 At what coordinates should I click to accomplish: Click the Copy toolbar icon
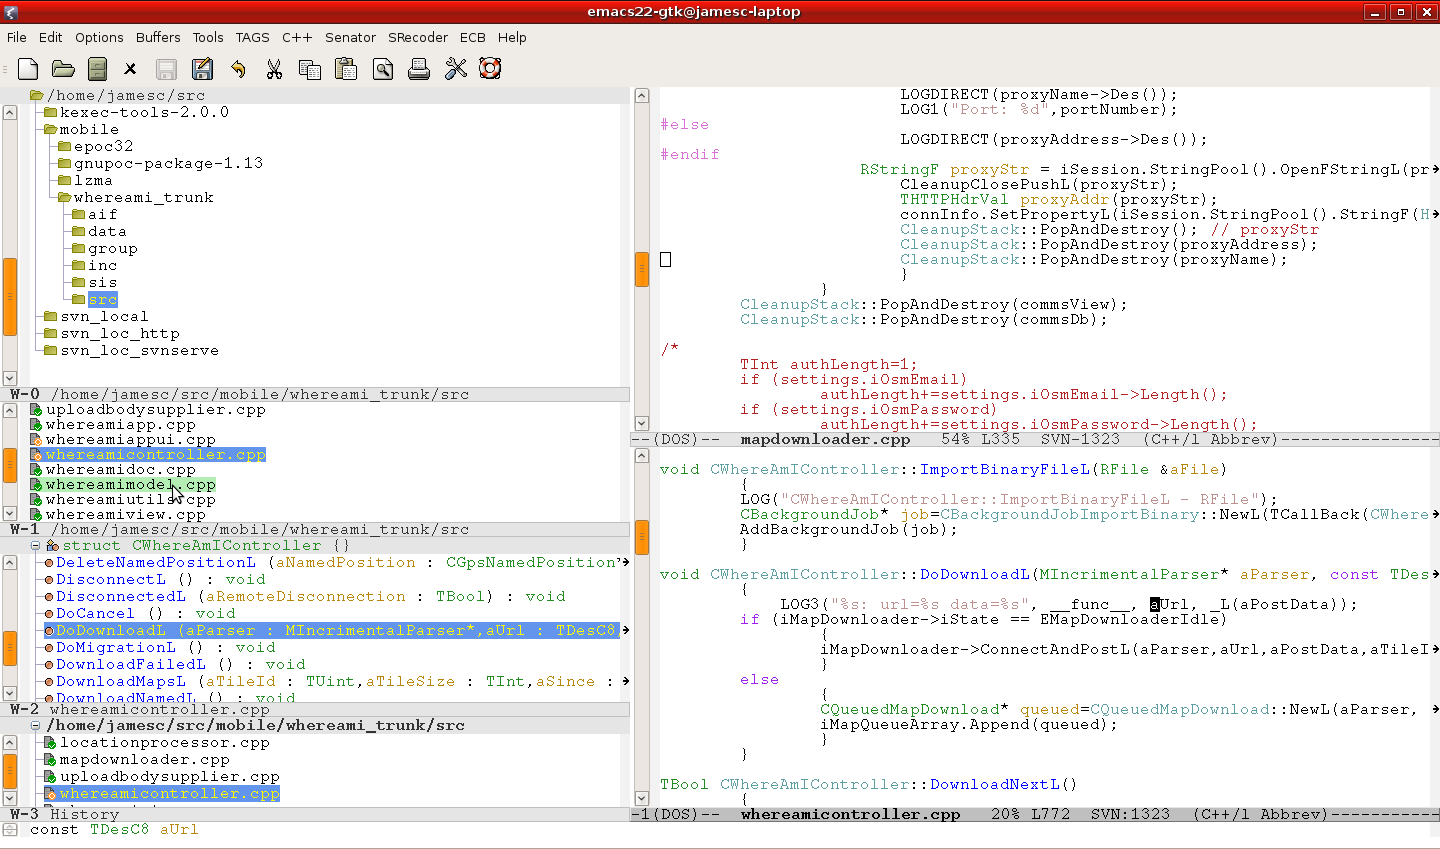click(310, 69)
